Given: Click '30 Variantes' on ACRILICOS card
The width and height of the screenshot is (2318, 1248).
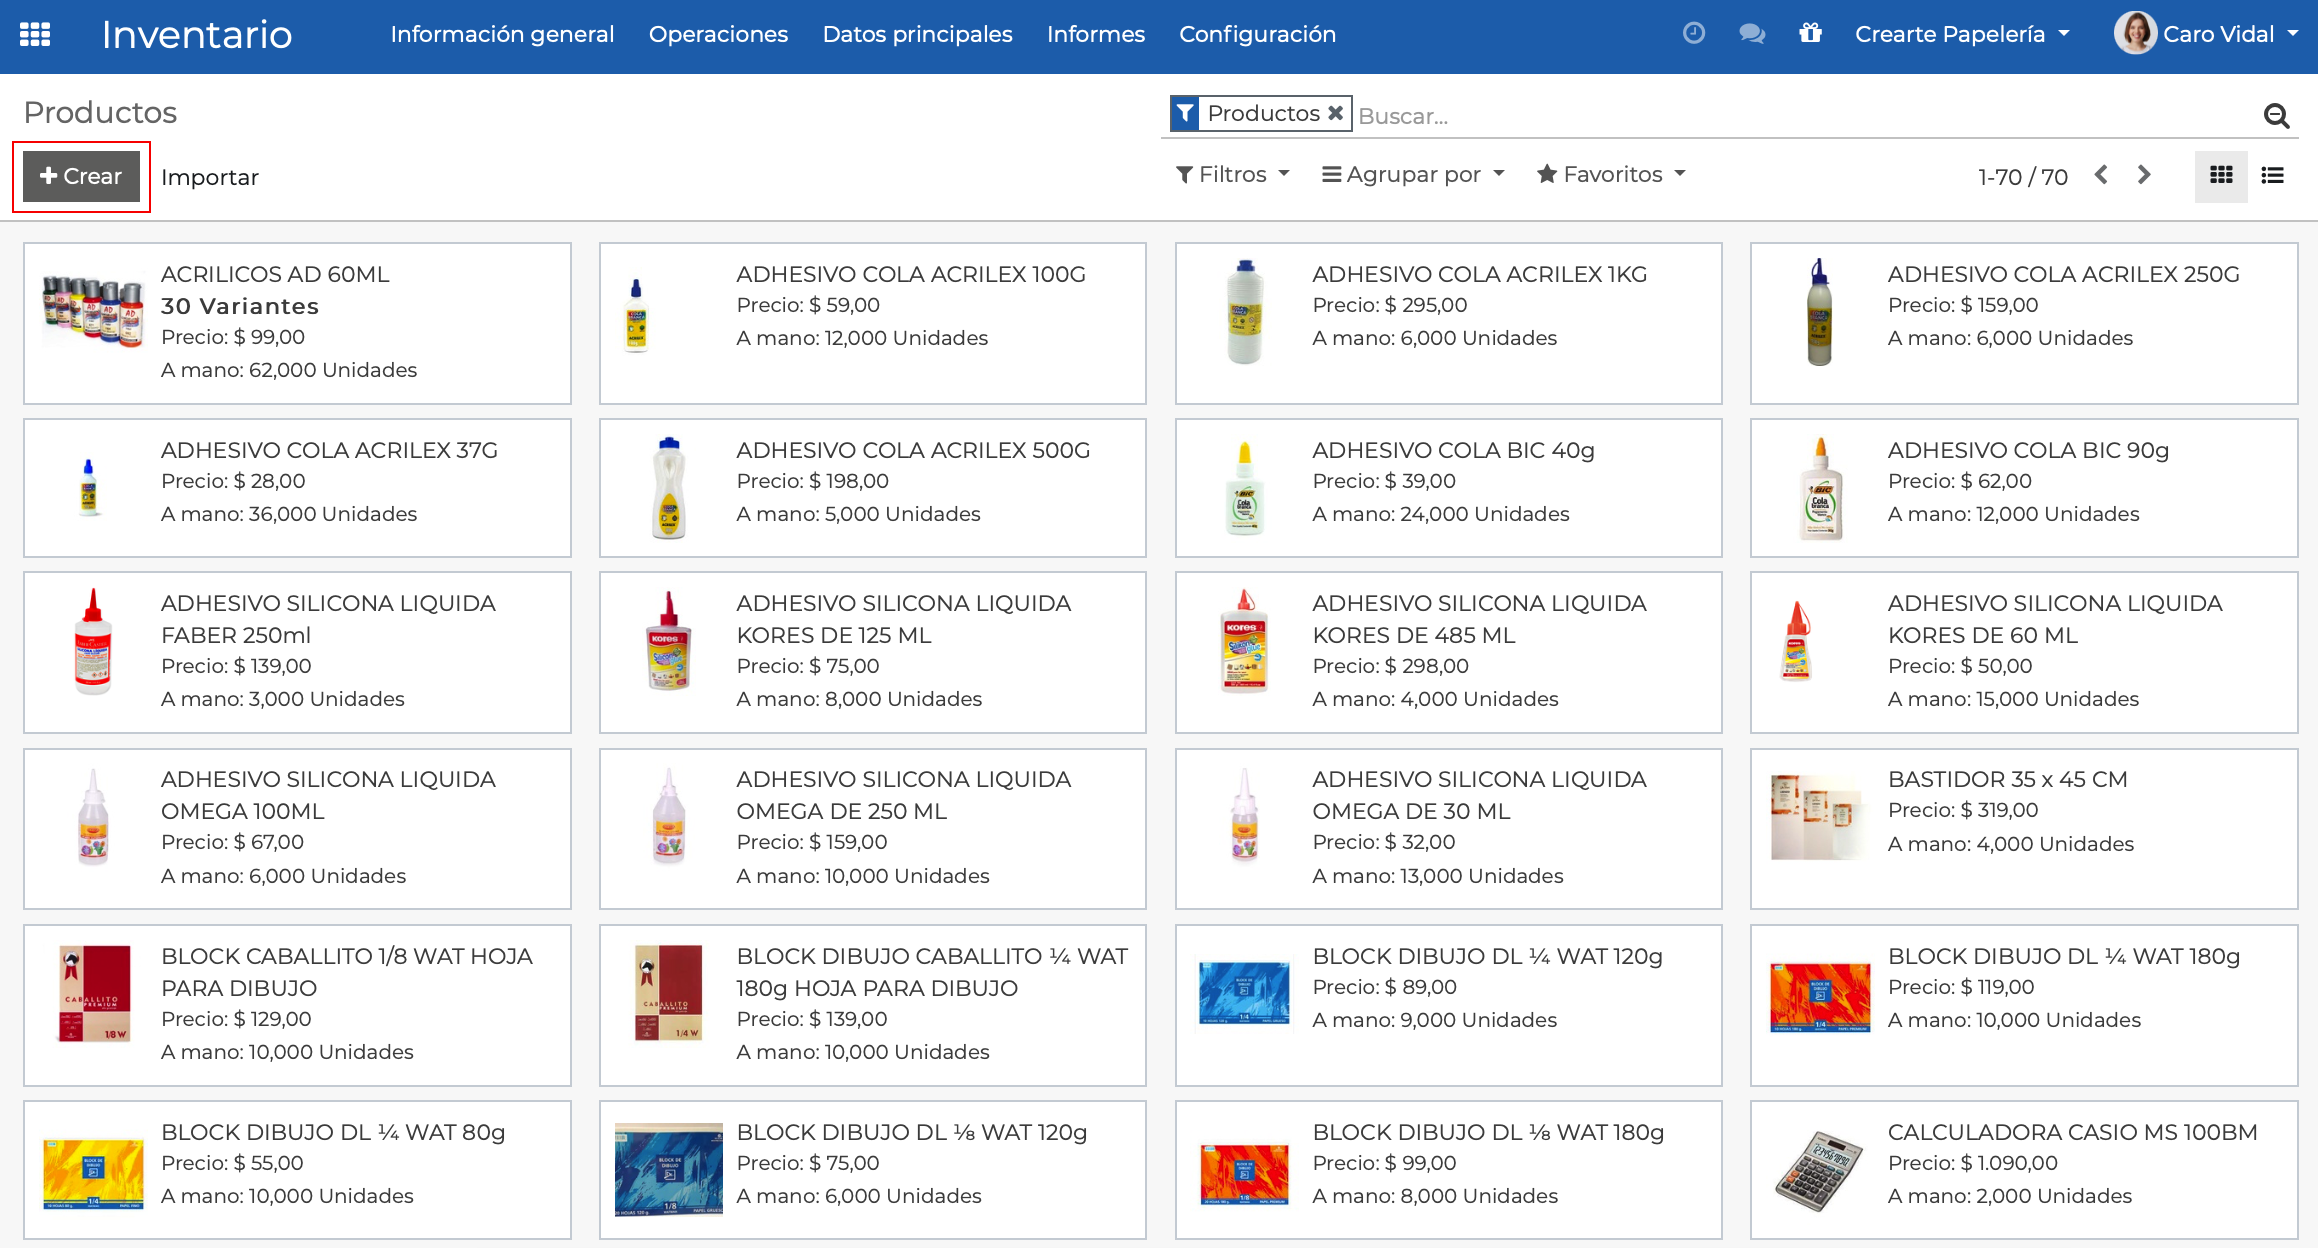Looking at the screenshot, I should tap(240, 306).
